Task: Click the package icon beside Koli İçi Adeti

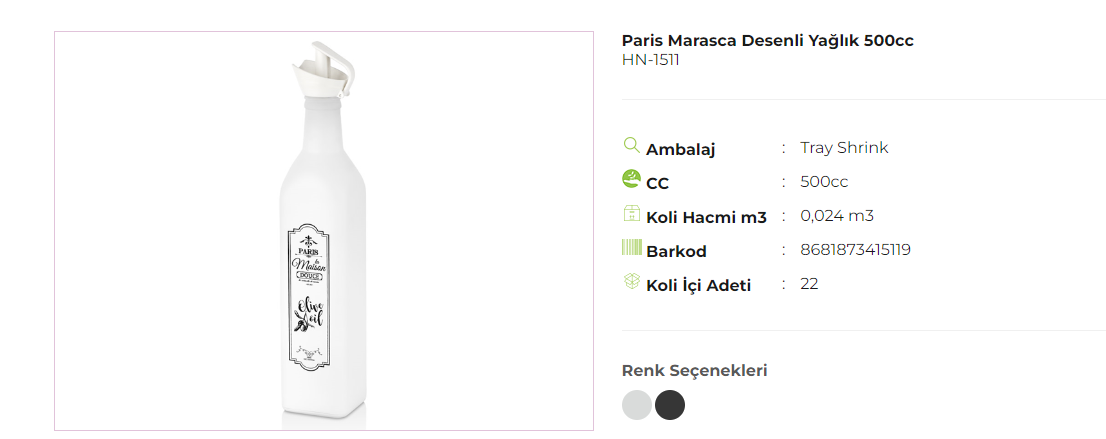Action: point(631,281)
